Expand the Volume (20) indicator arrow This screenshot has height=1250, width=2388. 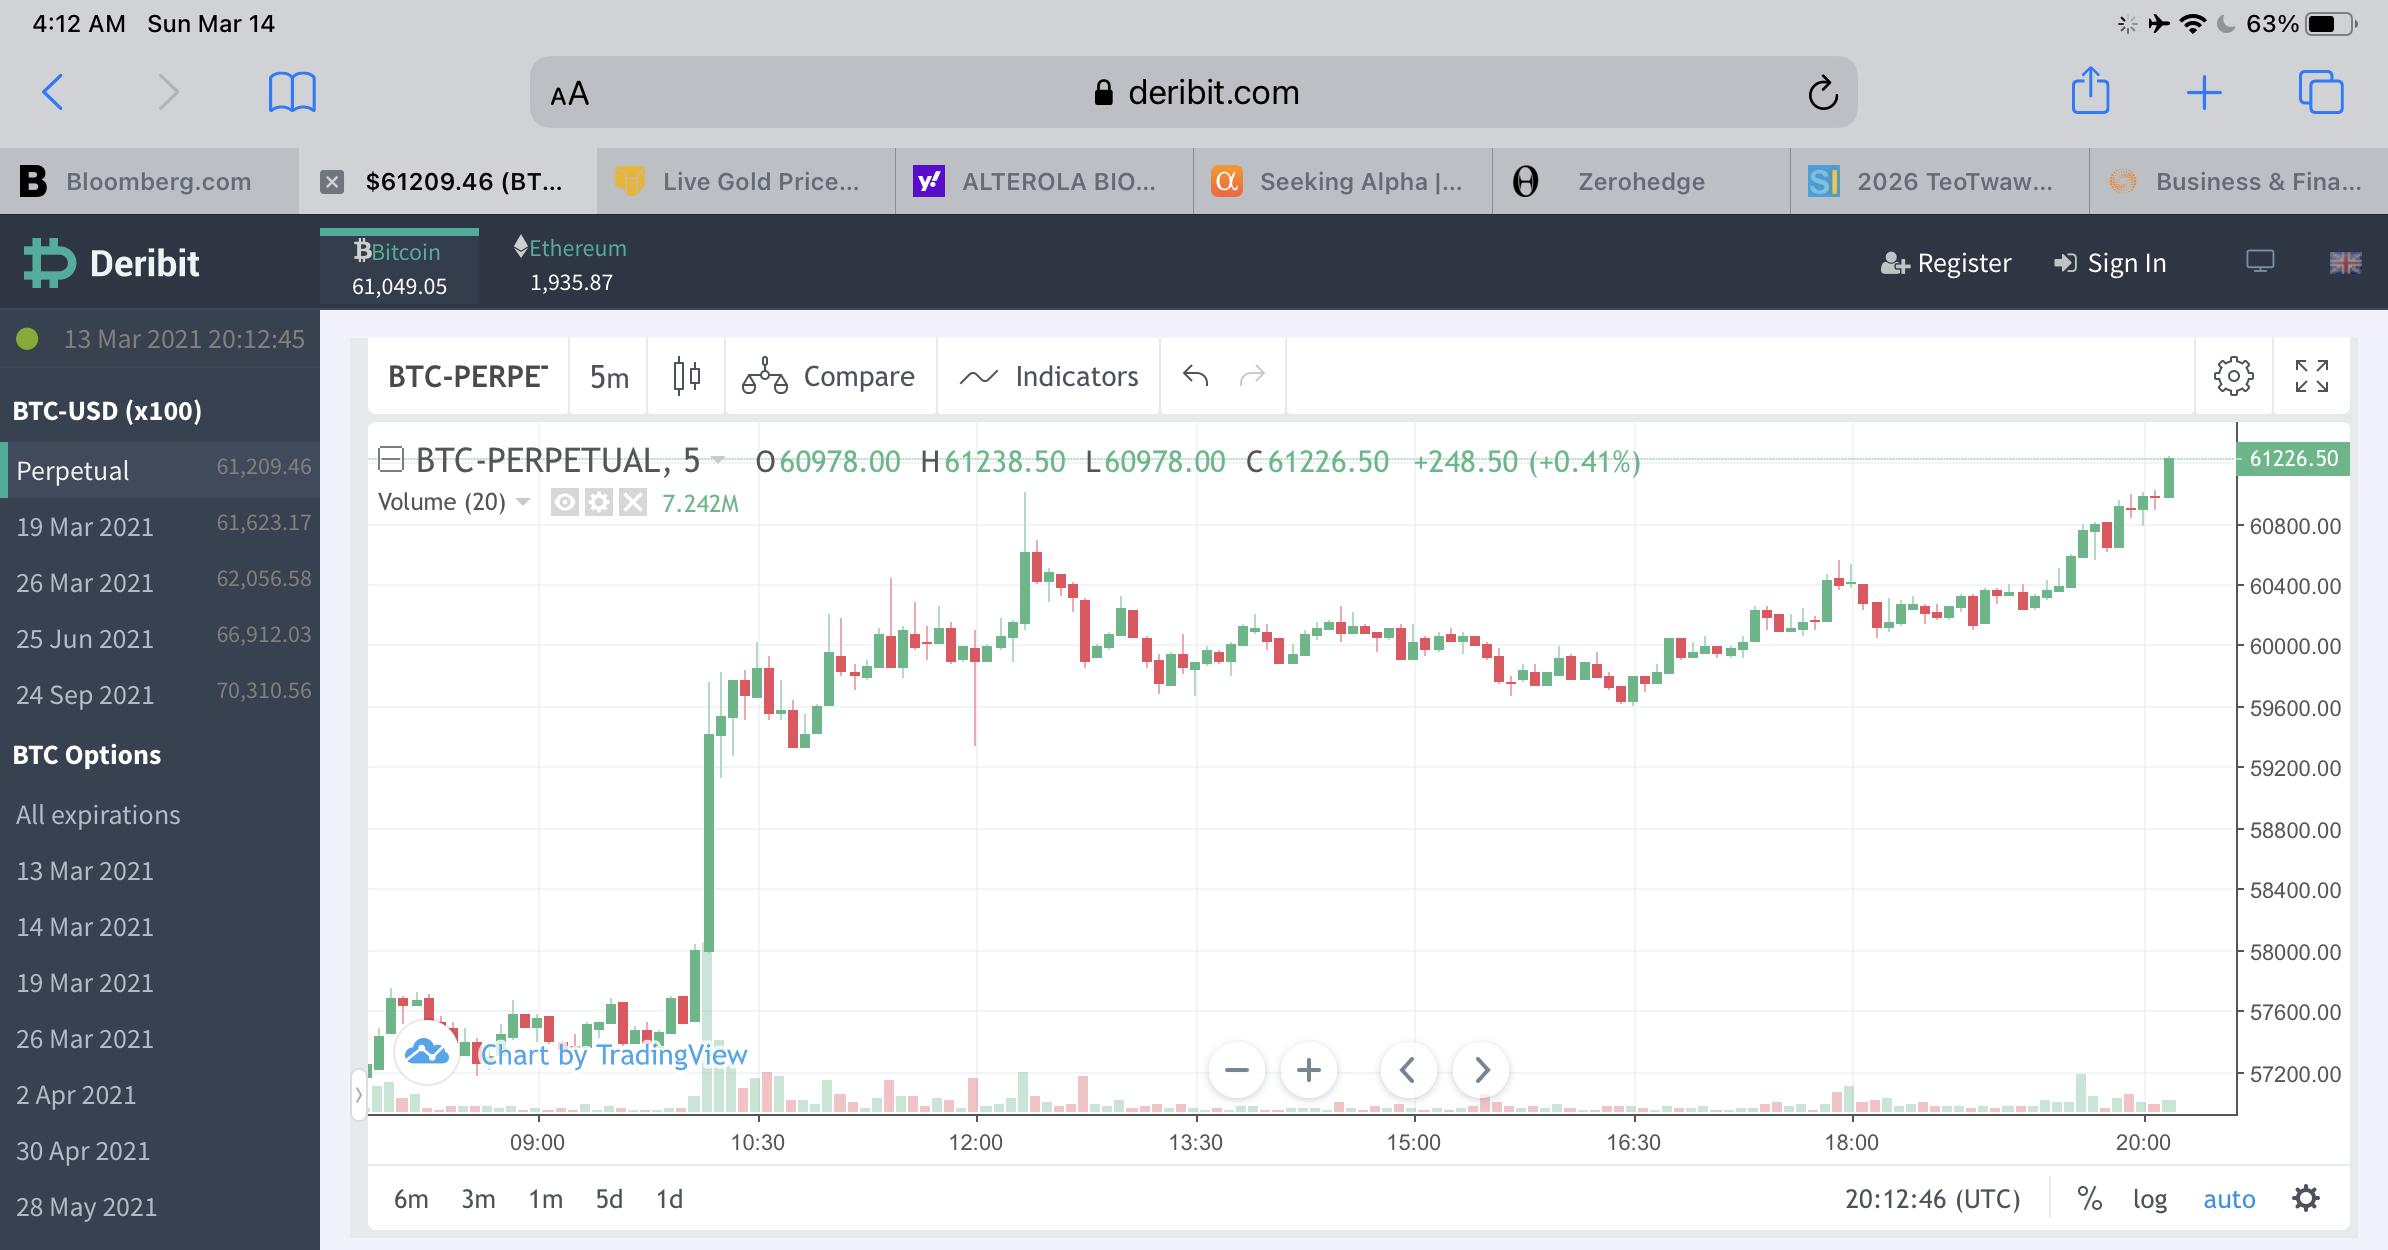[523, 502]
